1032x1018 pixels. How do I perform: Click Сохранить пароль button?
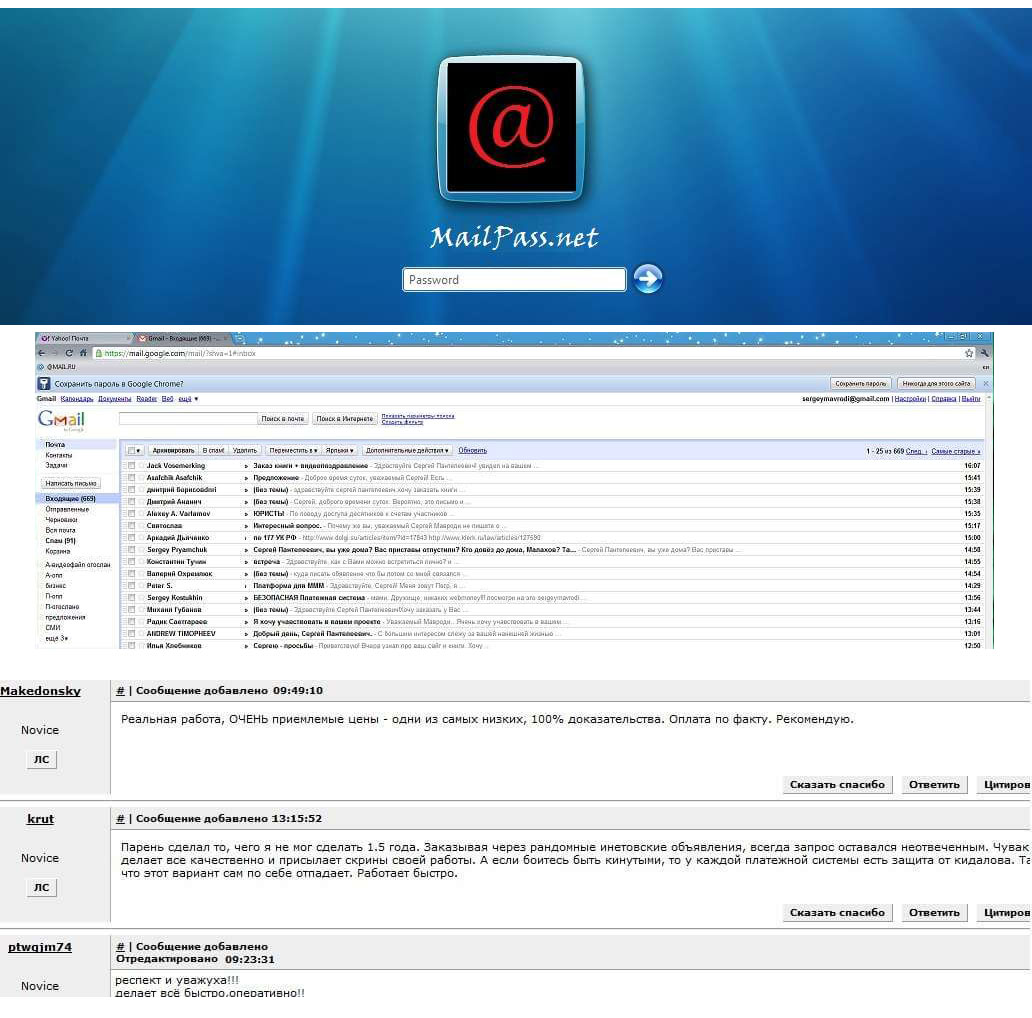[860, 384]
